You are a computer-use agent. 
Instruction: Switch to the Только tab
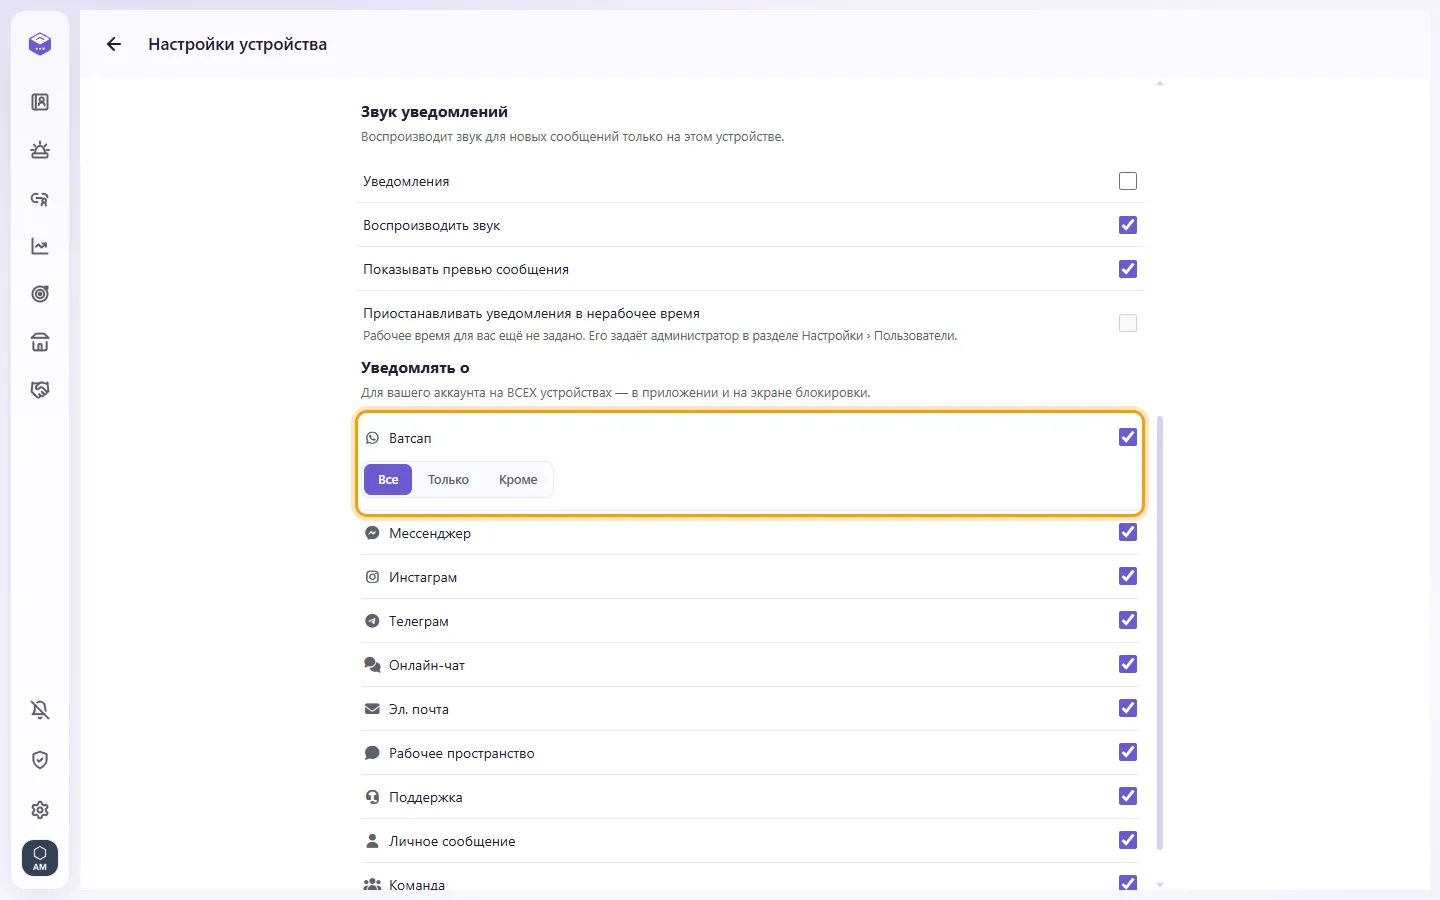click(448, 480)
